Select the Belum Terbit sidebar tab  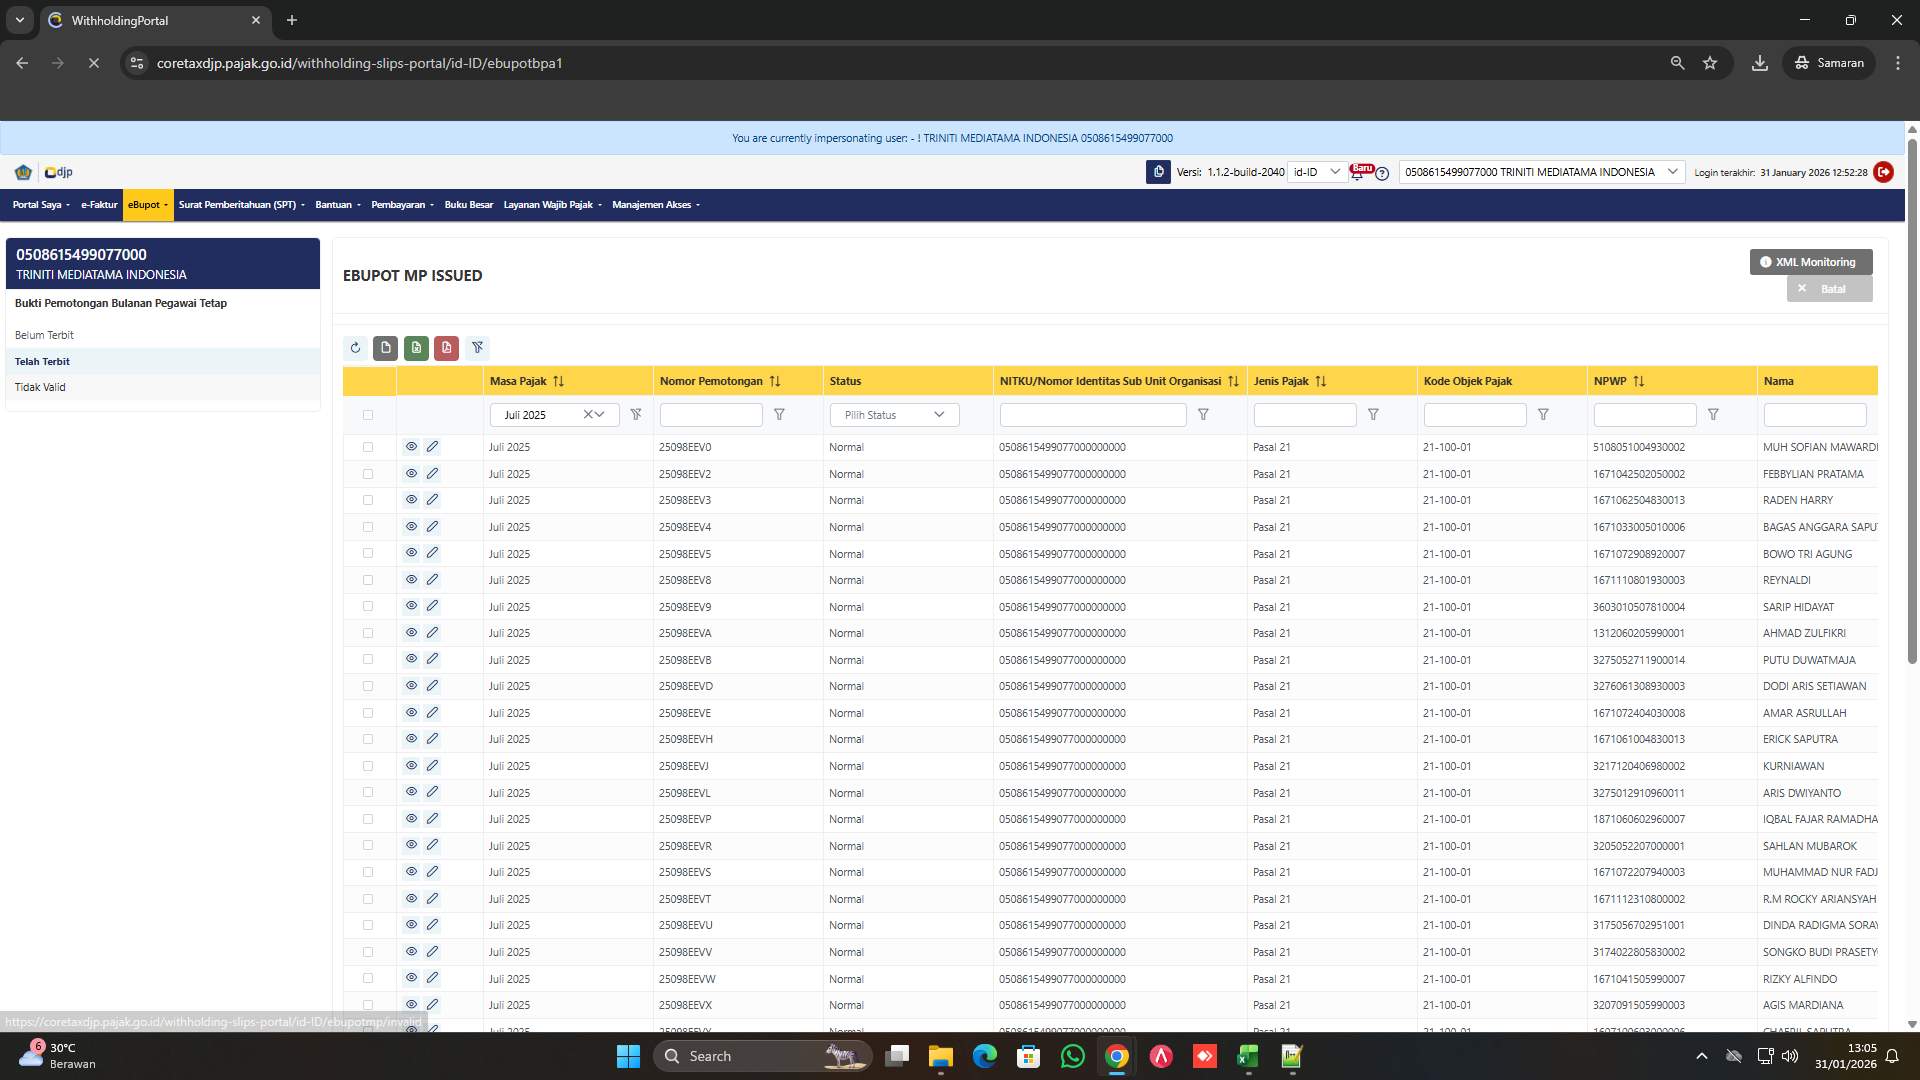pos(45,335)
